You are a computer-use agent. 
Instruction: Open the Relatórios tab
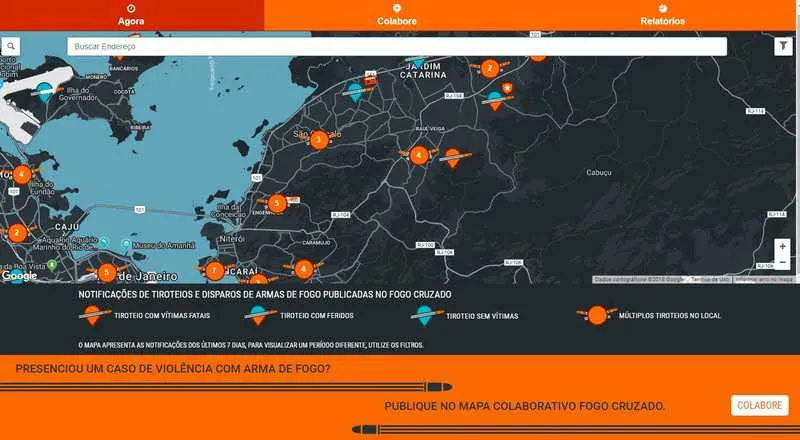coord(663,15)
